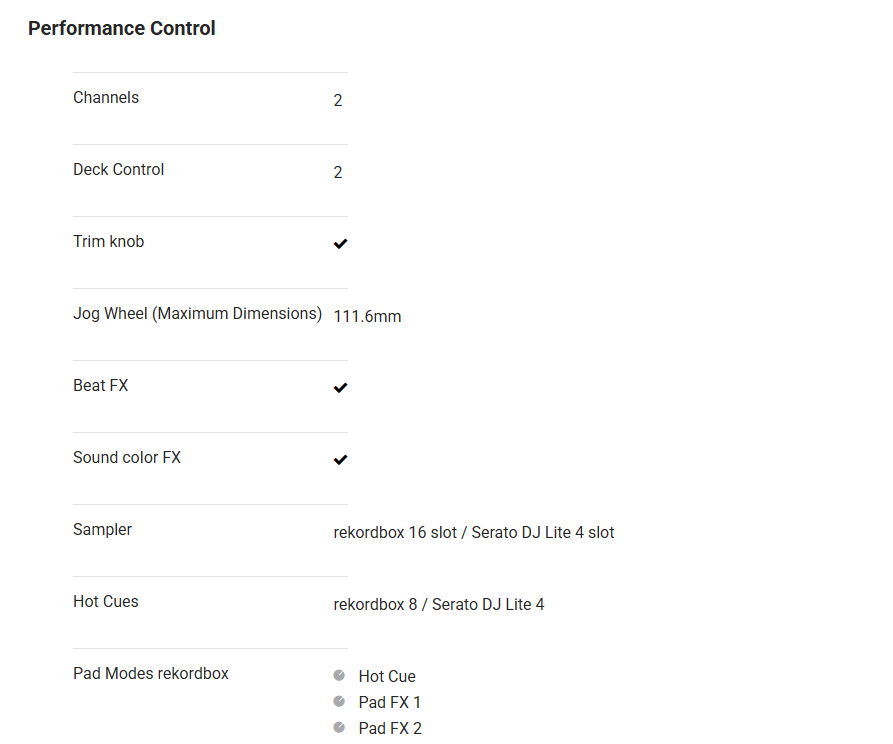The width and height of the screenshot is (893, 744).
Task: Click the bullet icon beside Pad FX 2
Action: click(x=339, y=727)
